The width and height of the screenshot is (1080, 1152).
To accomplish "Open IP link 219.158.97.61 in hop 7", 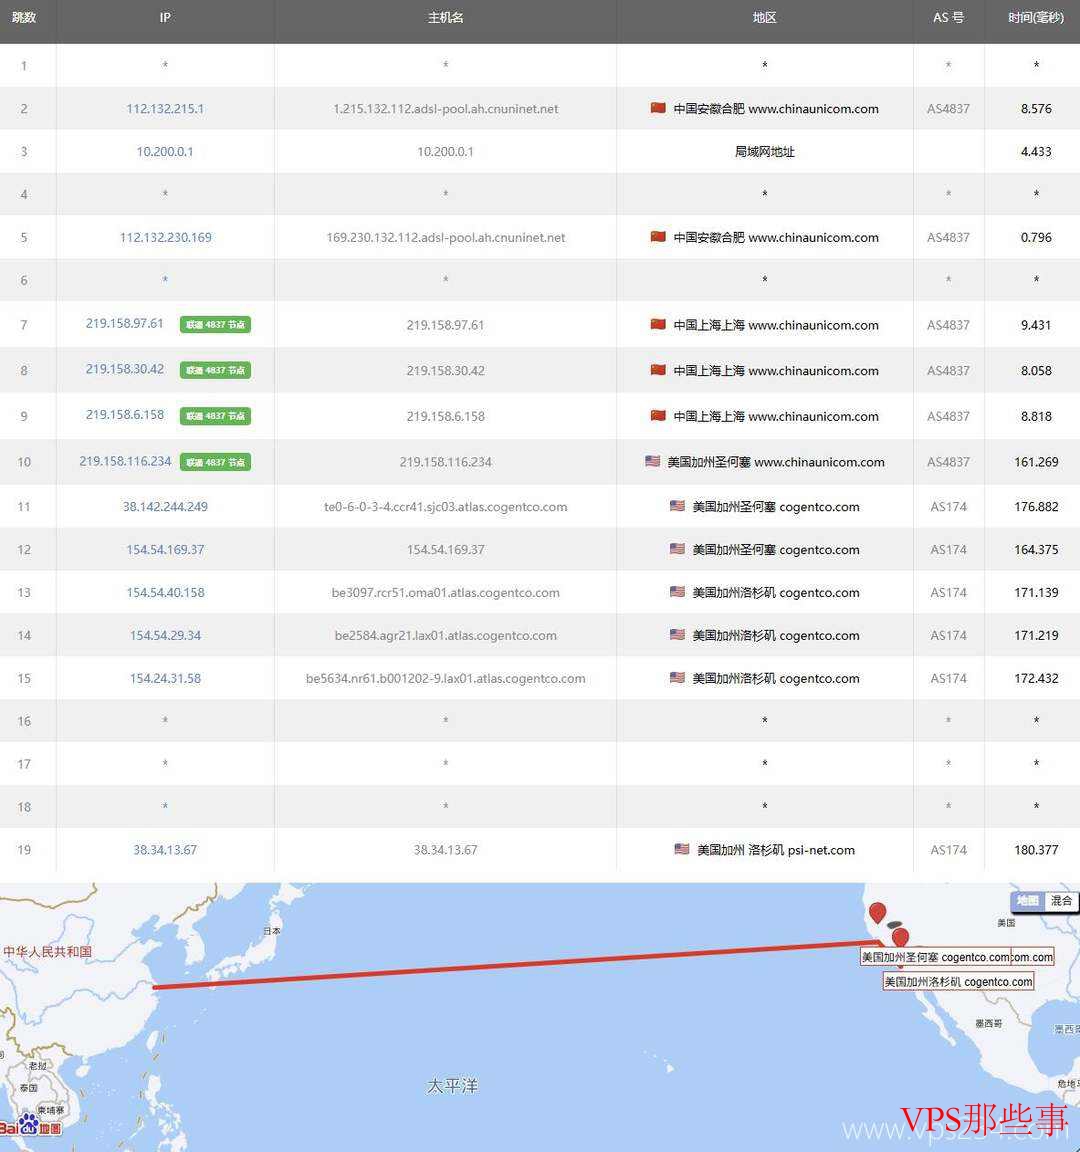I will tap(124, 323).
